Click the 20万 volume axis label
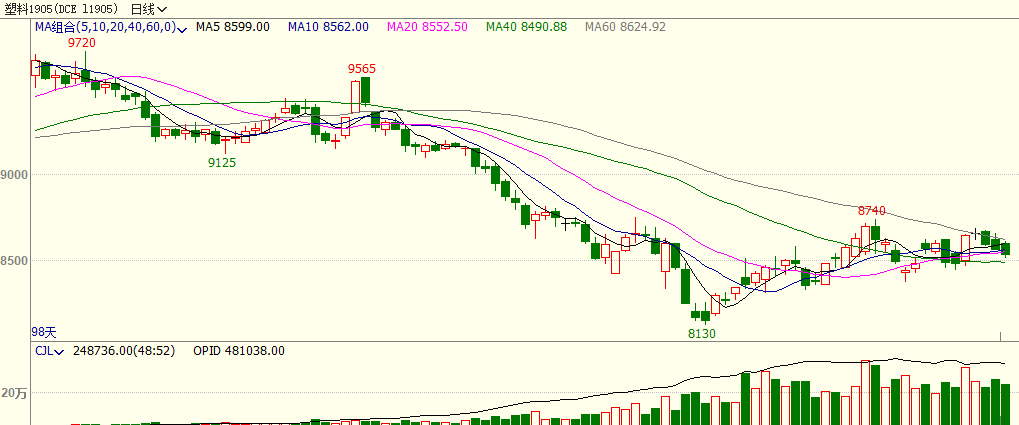Screen dimensions: 1019x425 tap(14, 393)
